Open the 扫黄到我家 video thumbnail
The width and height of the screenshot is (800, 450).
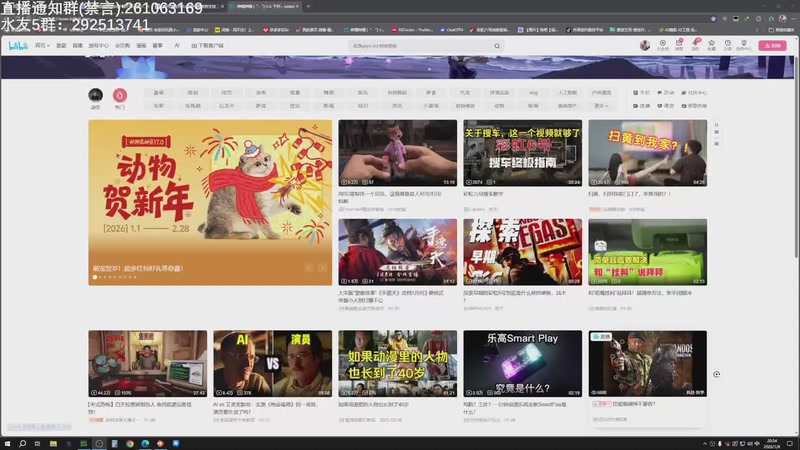tap(647, 153)
